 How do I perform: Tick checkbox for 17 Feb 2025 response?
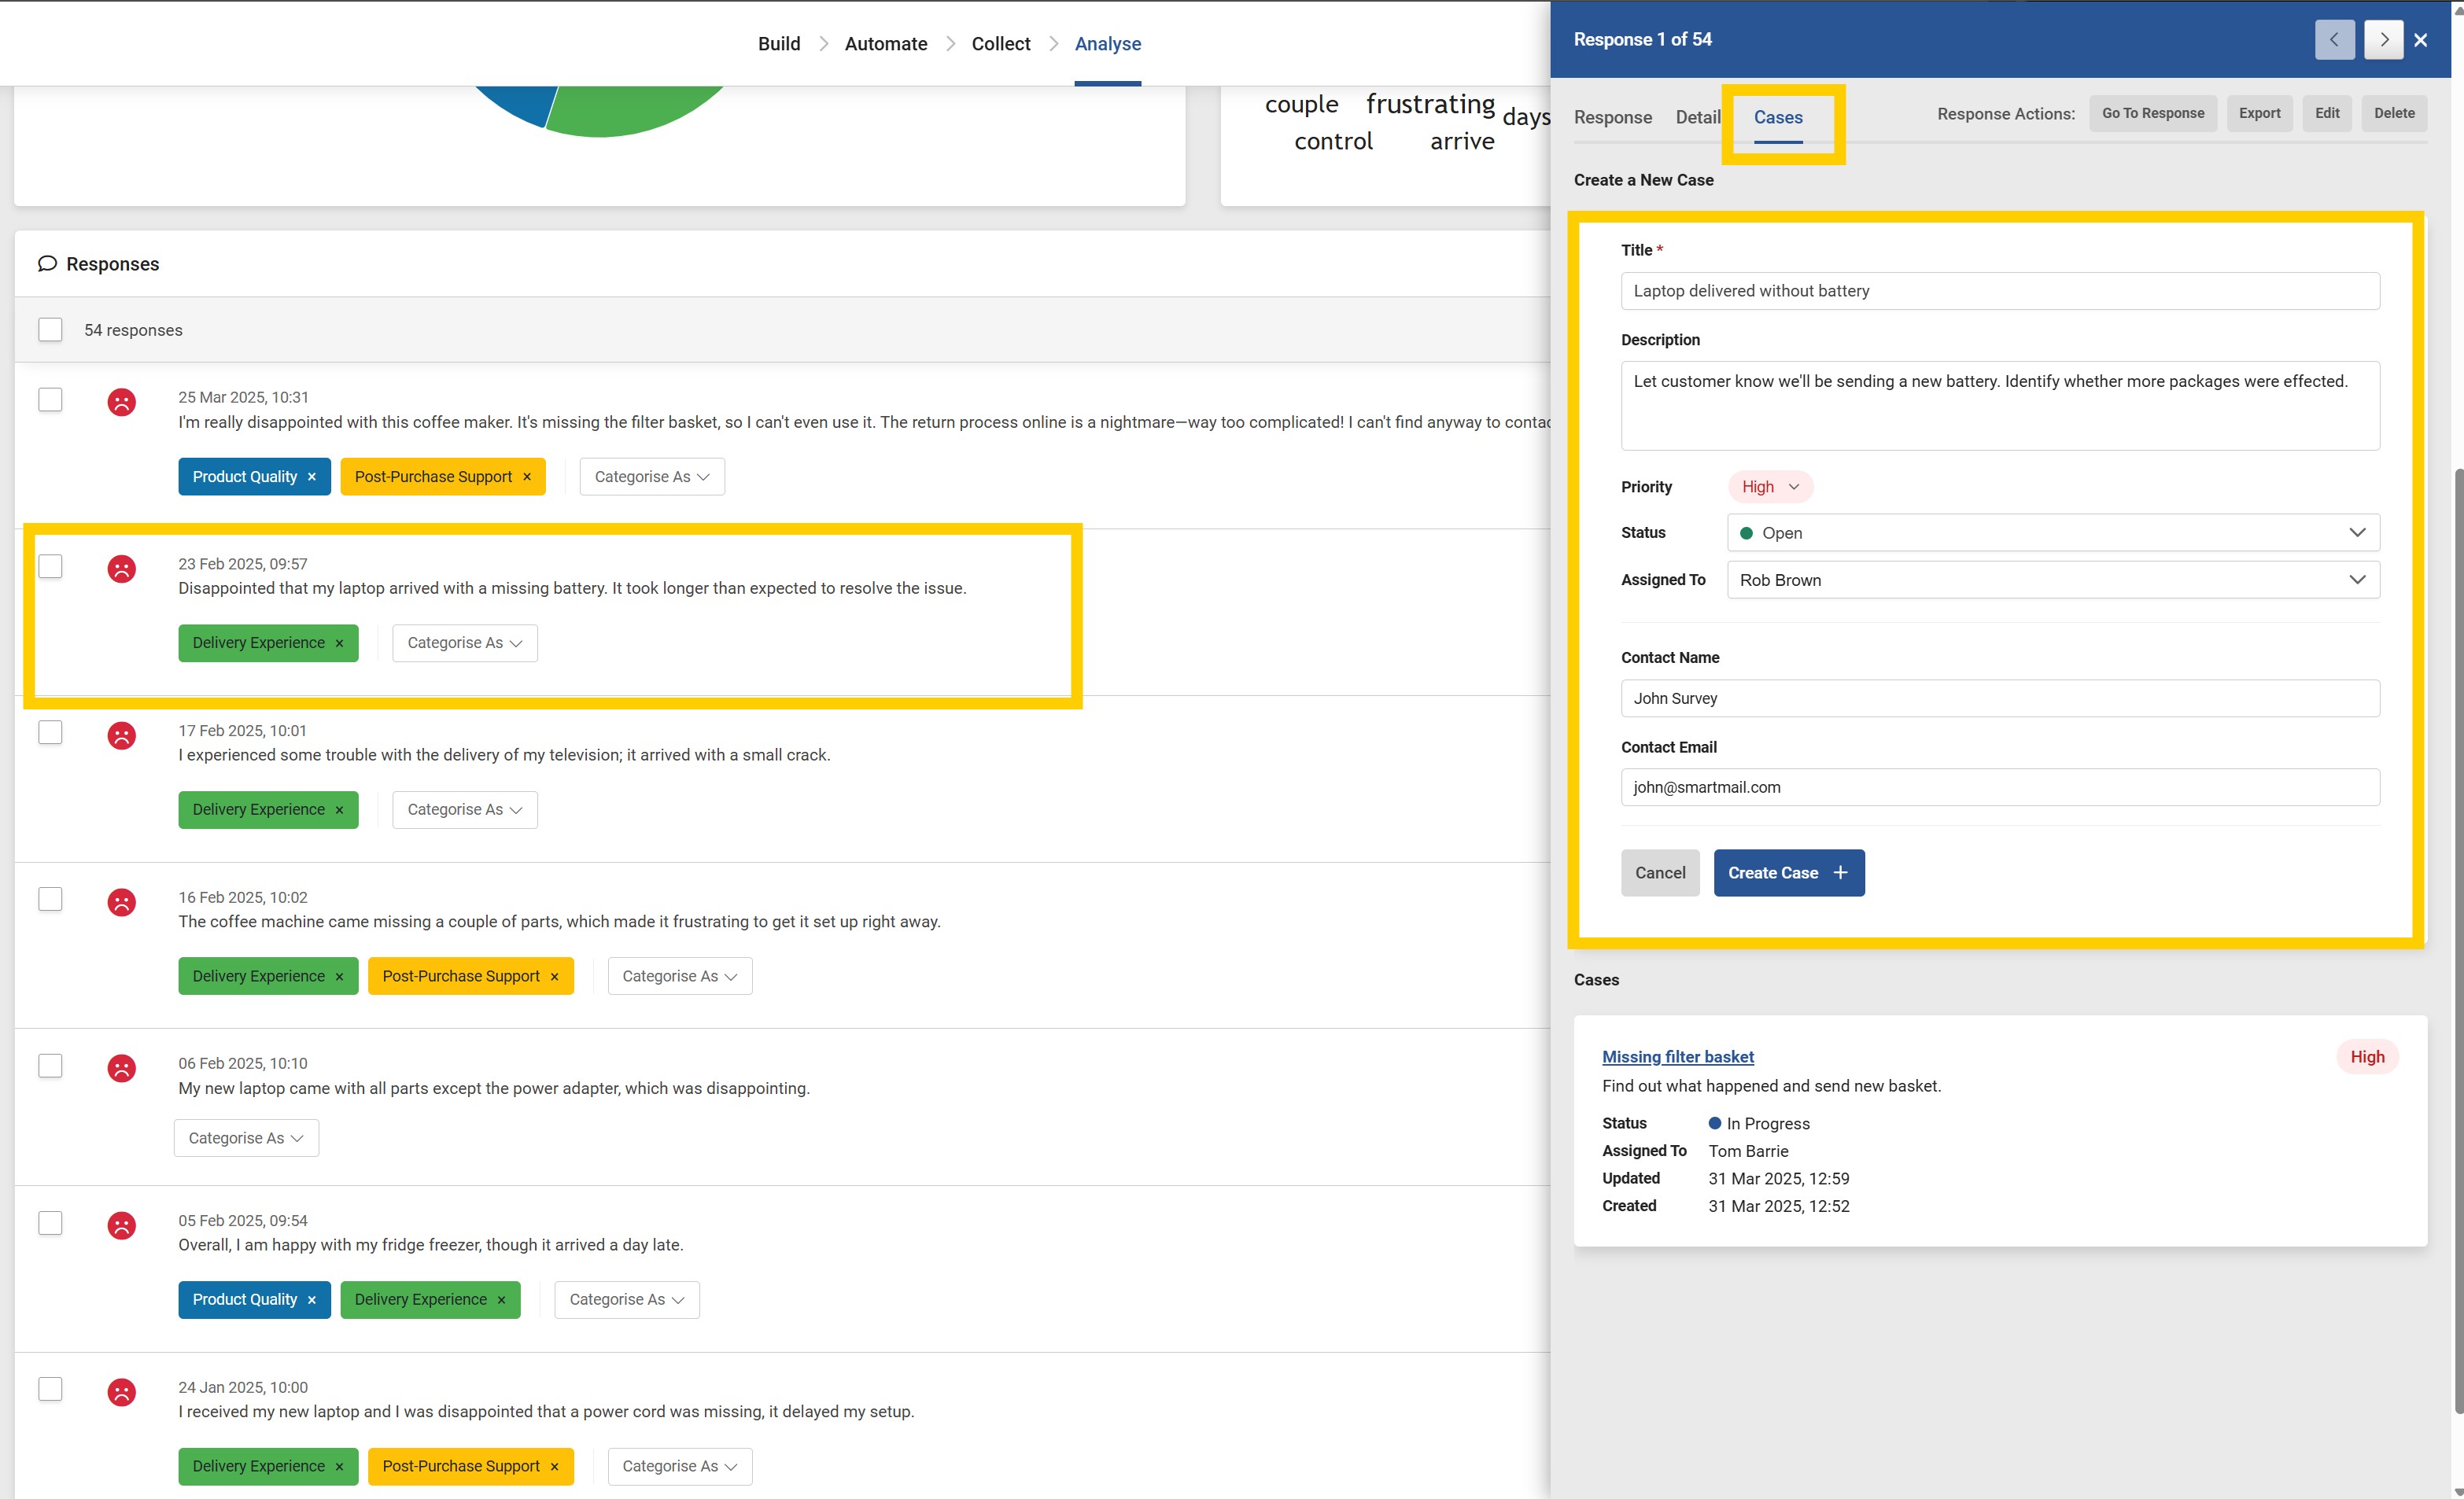(x=50, y=733)
